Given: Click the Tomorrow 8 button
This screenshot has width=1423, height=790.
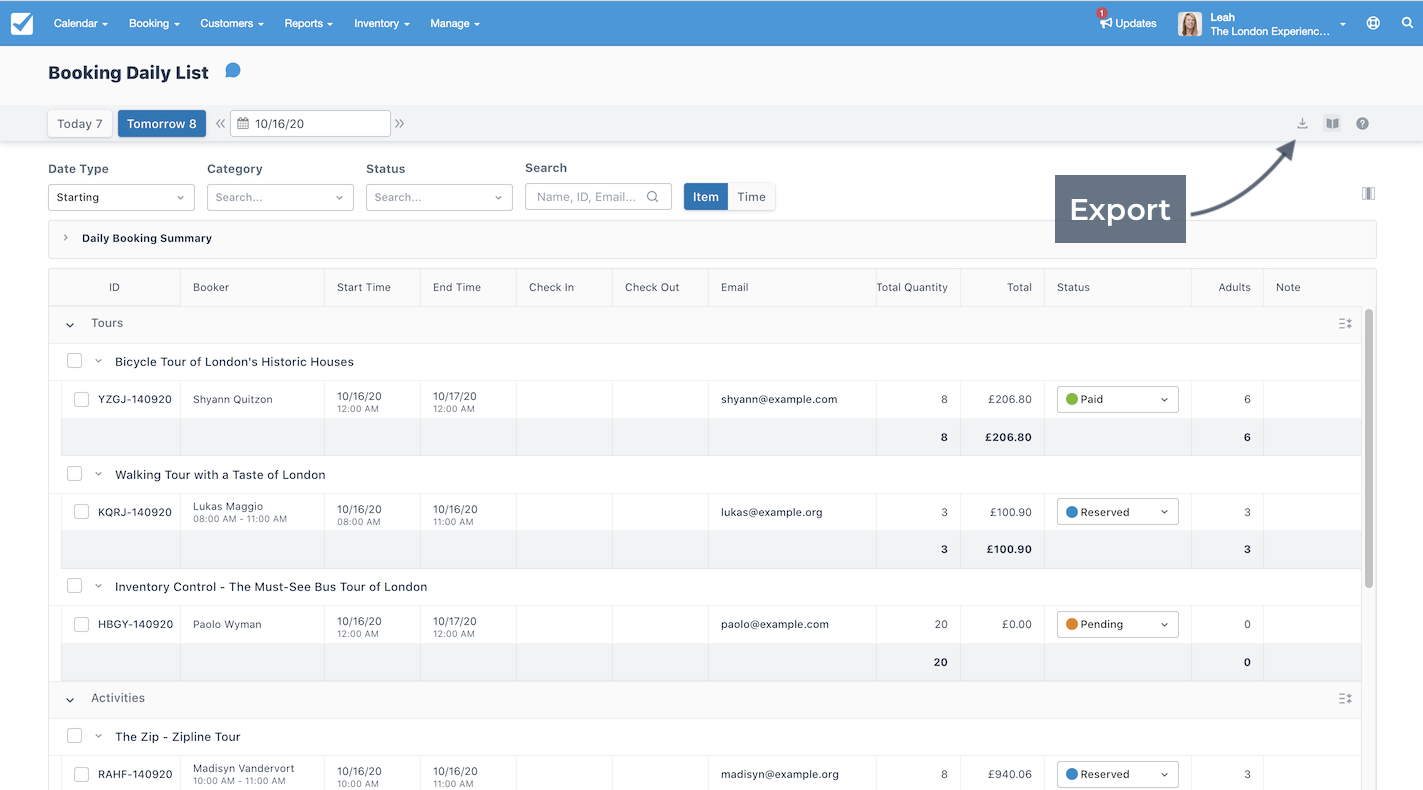Looking at the screenshot, I should point(162,124).
